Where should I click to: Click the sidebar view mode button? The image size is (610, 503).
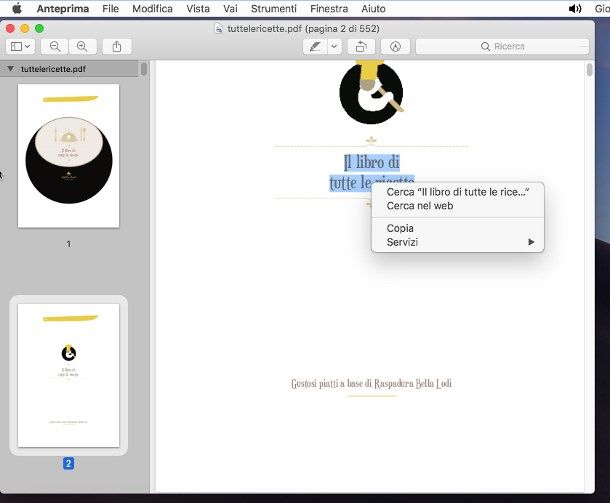21,46
